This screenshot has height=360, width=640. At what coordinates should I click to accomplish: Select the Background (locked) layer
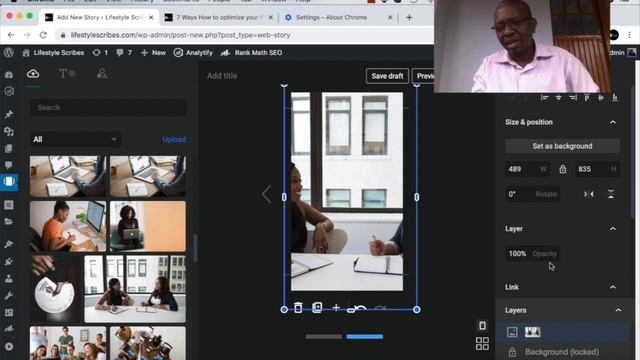(x=562, y=352)
